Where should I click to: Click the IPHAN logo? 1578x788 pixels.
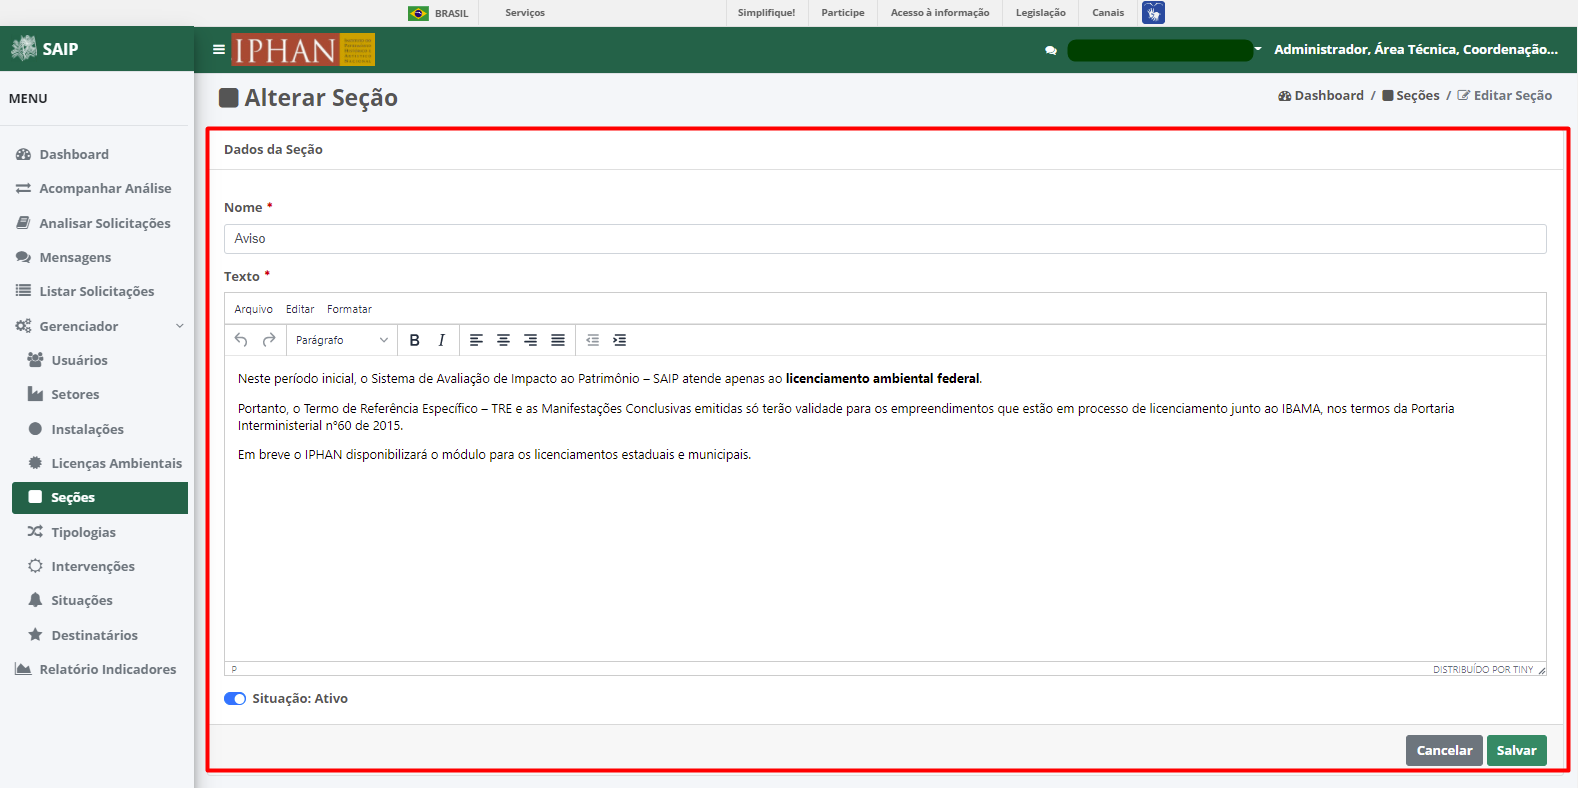click(x=303, y=49)
